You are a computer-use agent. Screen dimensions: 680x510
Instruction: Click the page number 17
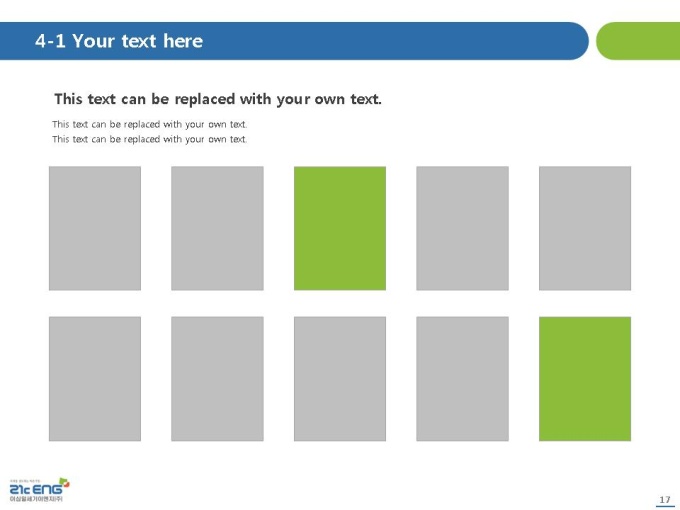pyautogui.click(x=665, y=500)
